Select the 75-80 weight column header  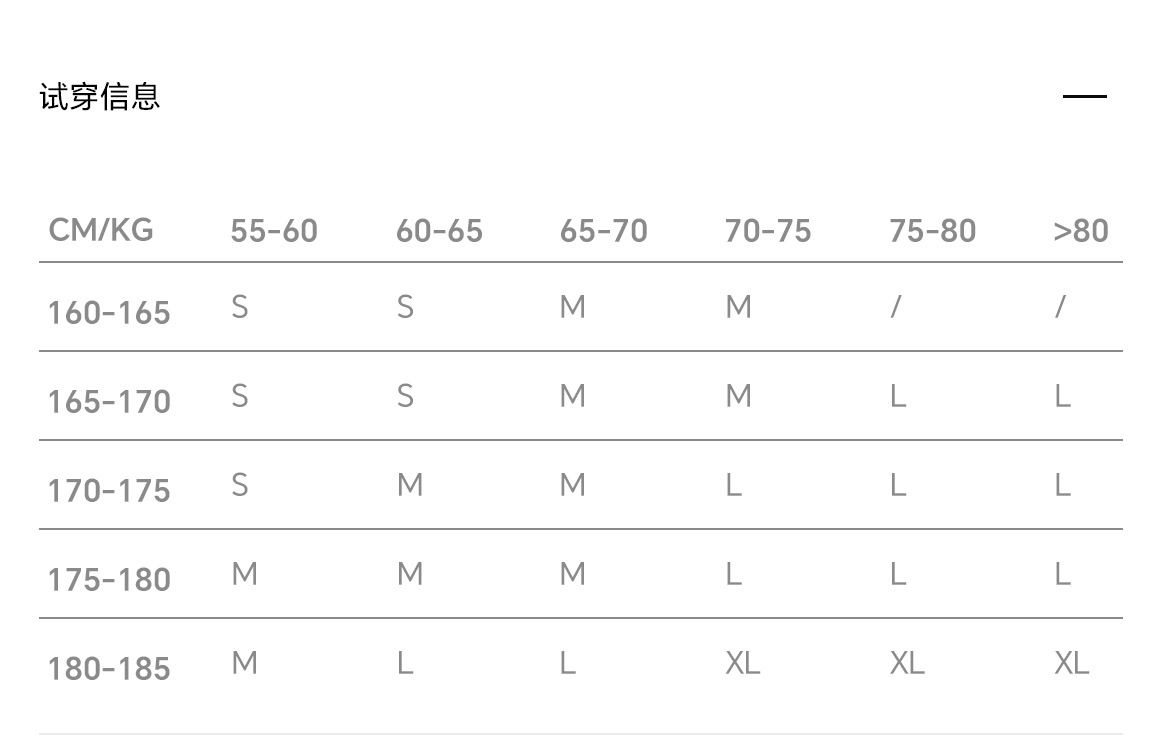tap(932, 231)
